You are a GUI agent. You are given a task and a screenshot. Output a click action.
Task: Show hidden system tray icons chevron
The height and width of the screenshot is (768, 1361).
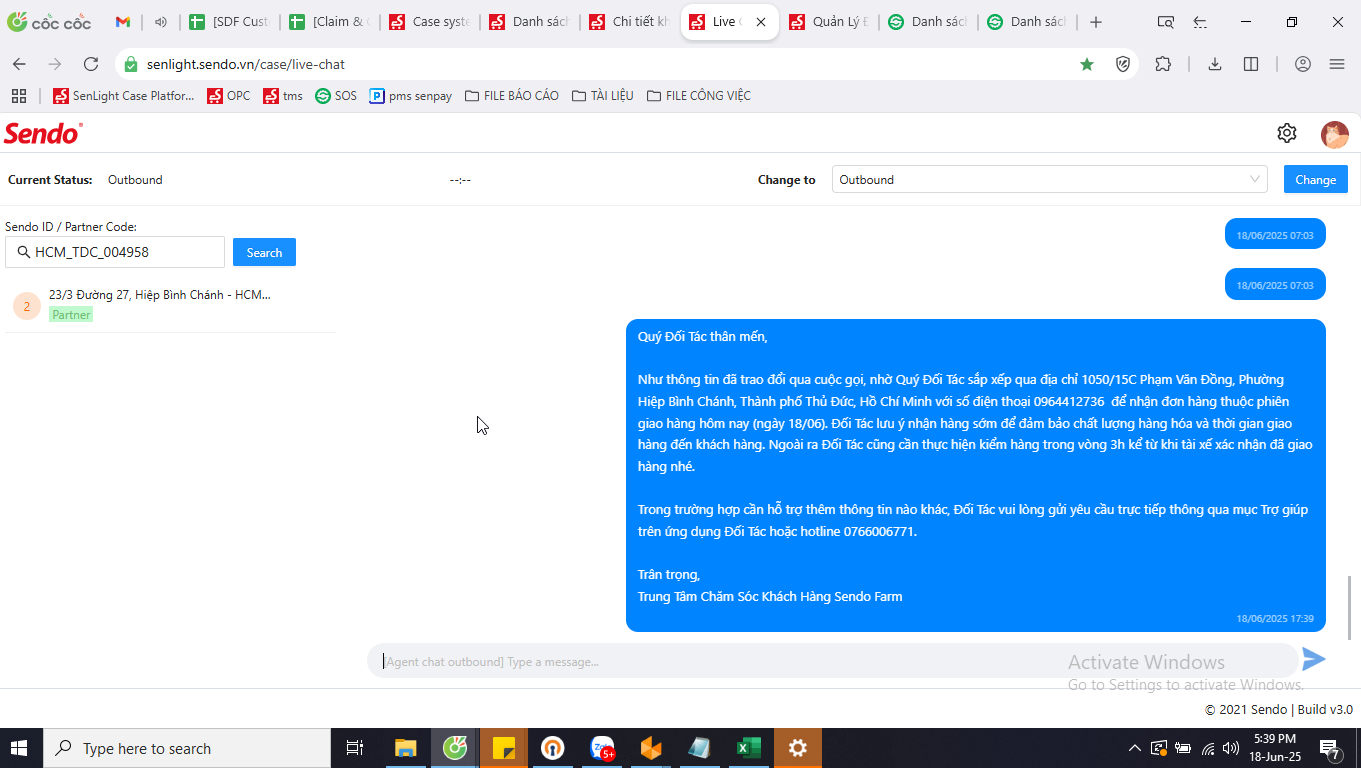pyautogui.click(x=1134, y=748)
